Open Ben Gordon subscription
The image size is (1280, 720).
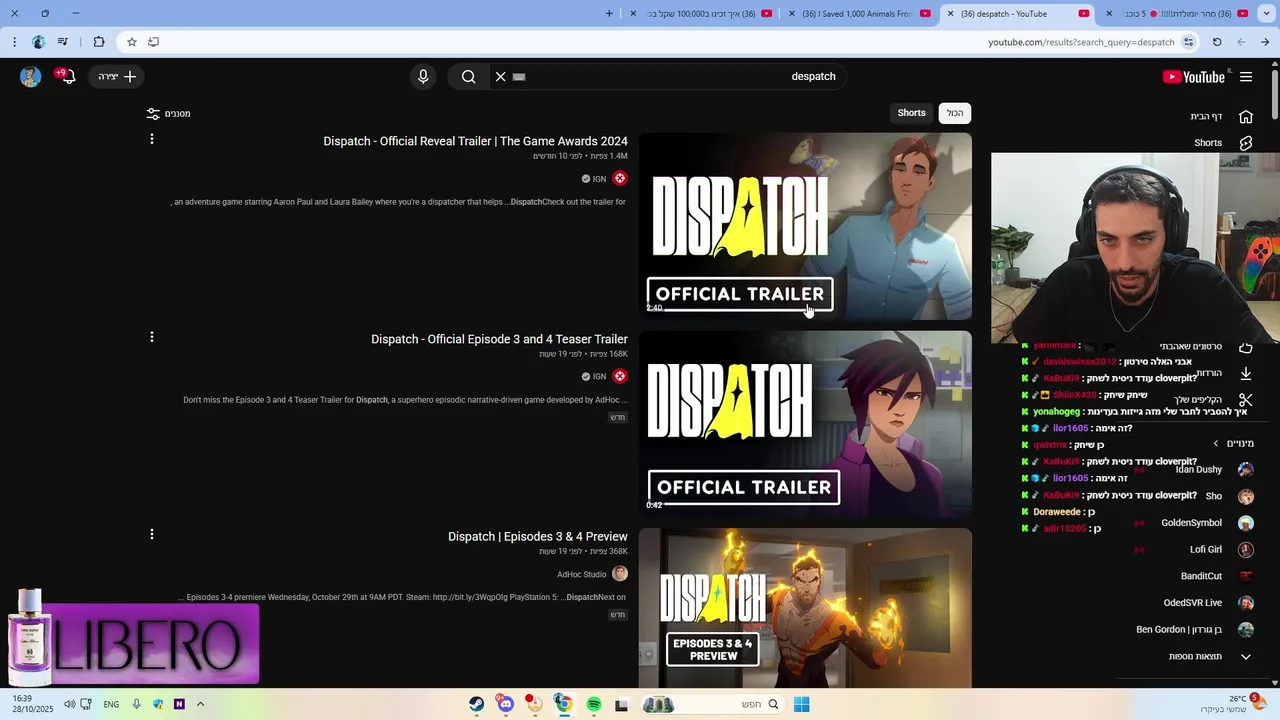pyautogui.click(x=1194, y=630)
